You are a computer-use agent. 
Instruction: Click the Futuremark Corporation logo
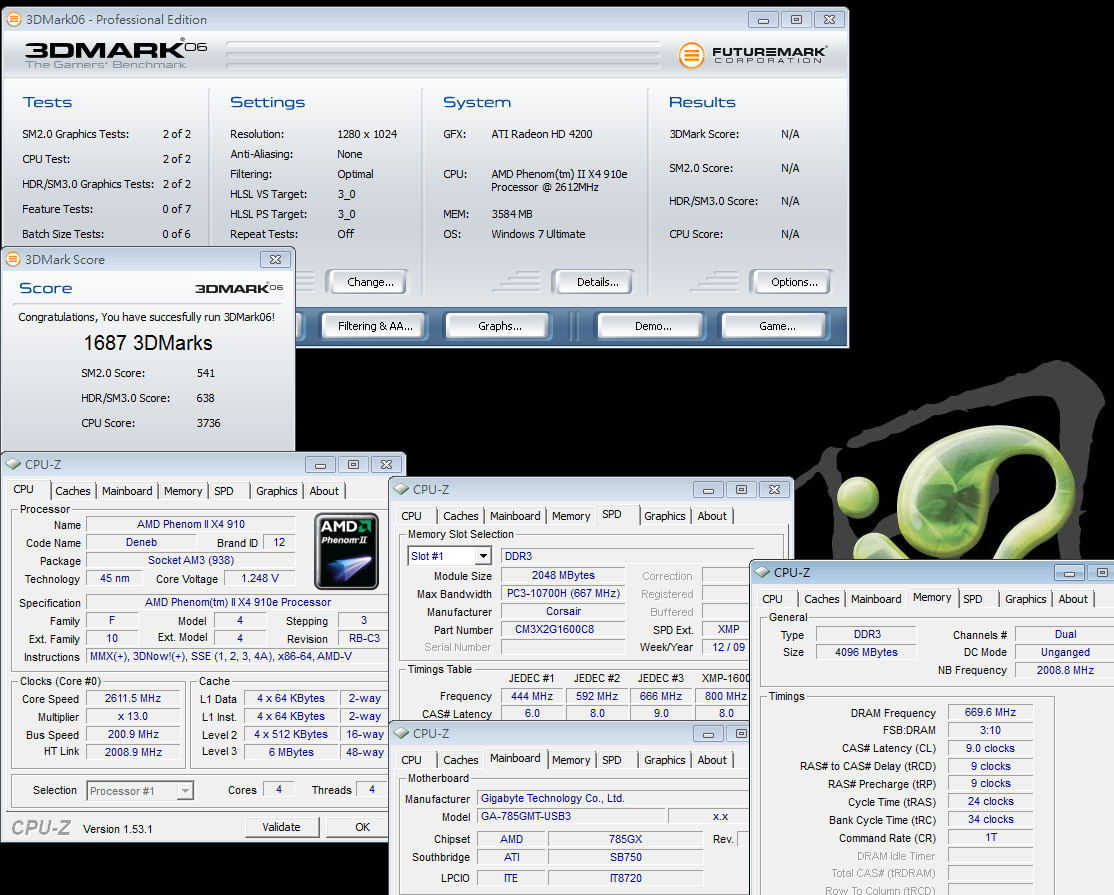point(752,55)
